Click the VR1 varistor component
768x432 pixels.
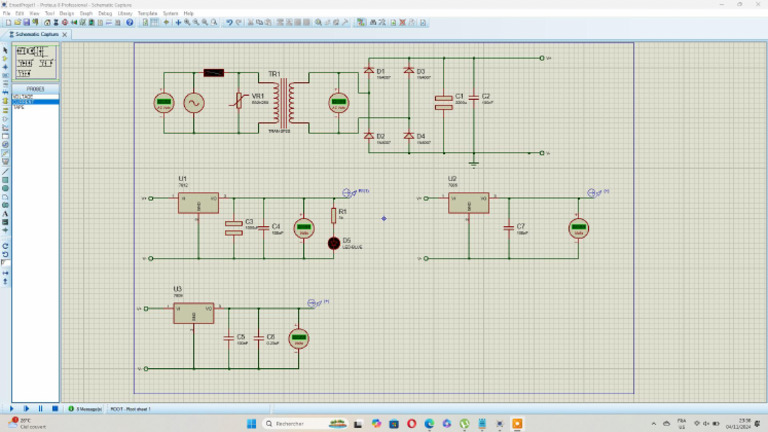pyautogui.click(x=239, y=100)
